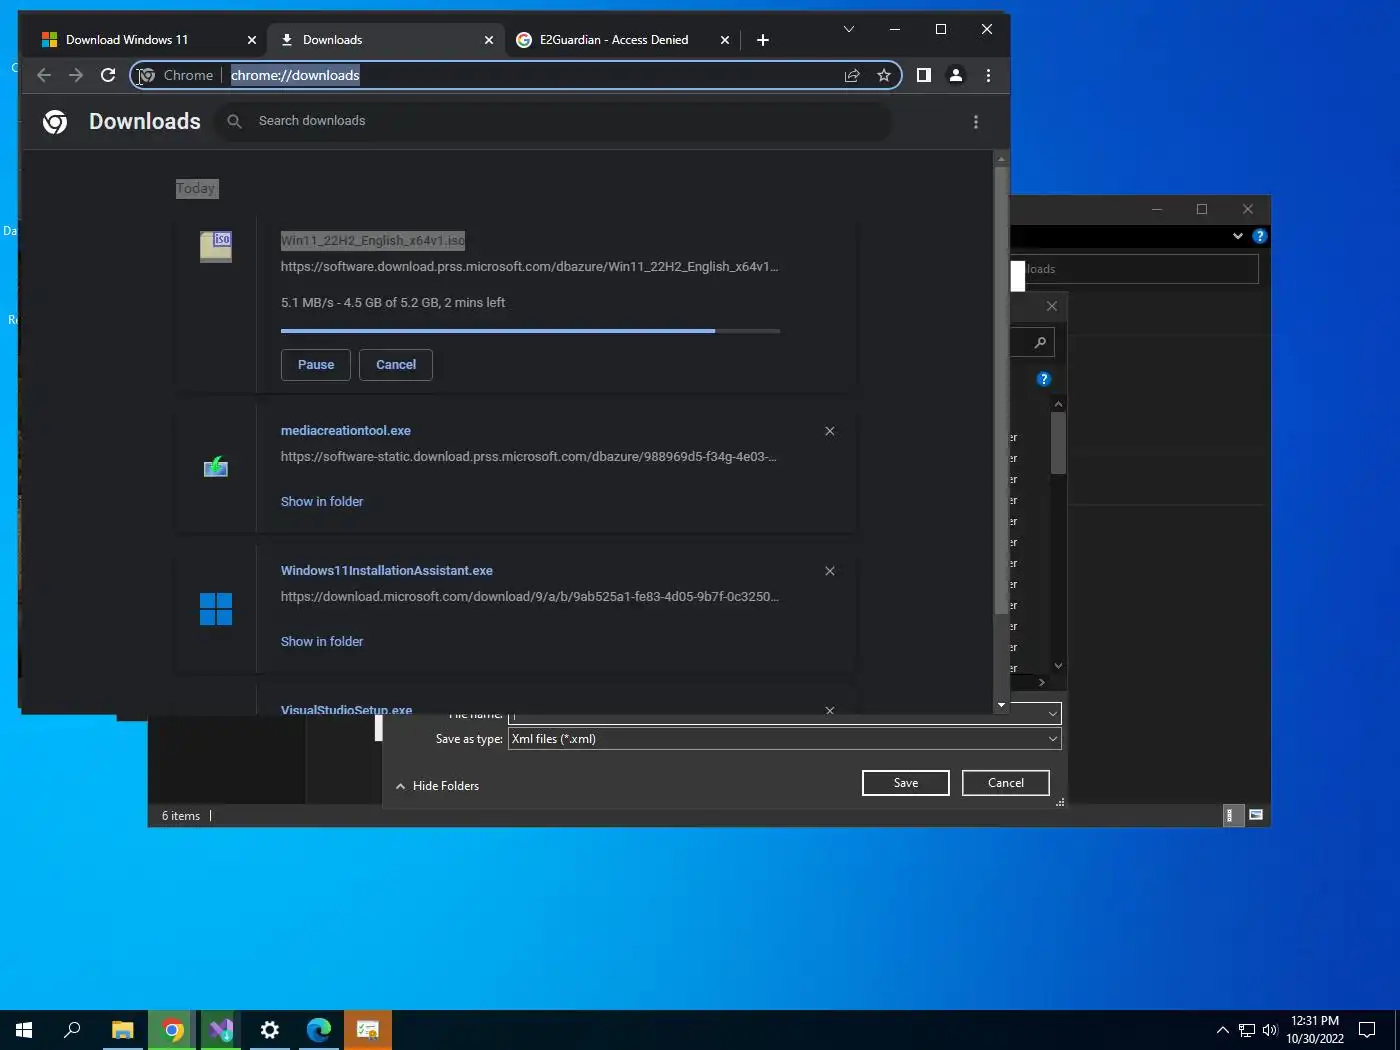Open a new Chrome tab

(x=763, y=40)
